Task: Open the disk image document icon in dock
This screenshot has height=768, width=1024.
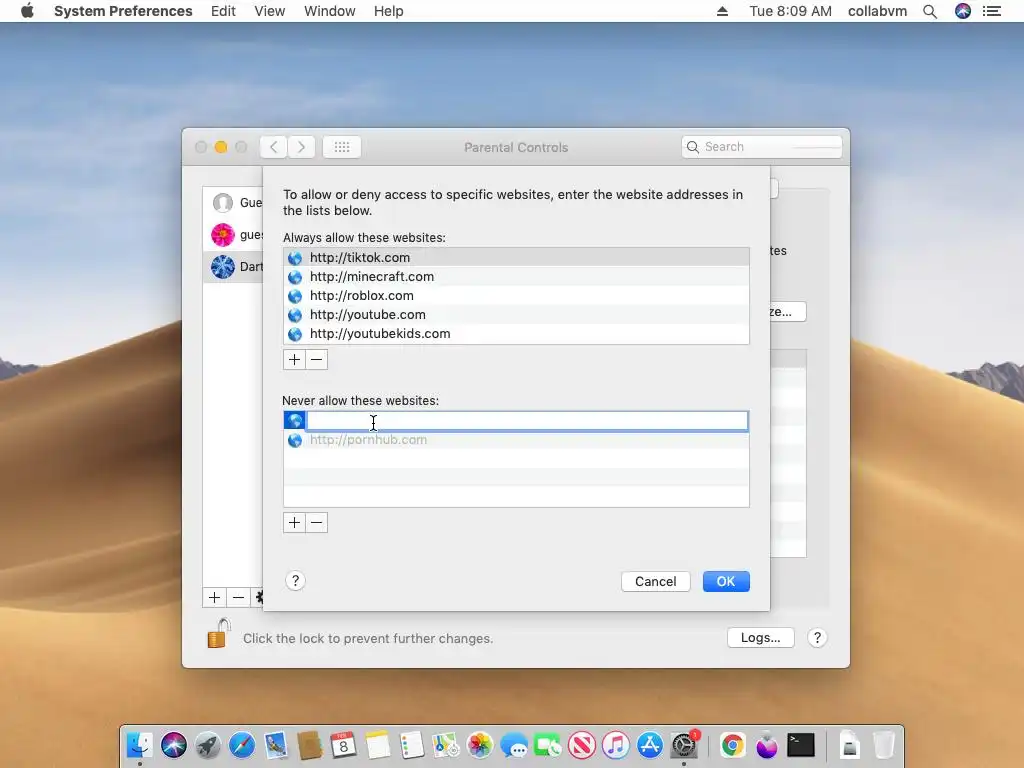Action: (850, 745)
